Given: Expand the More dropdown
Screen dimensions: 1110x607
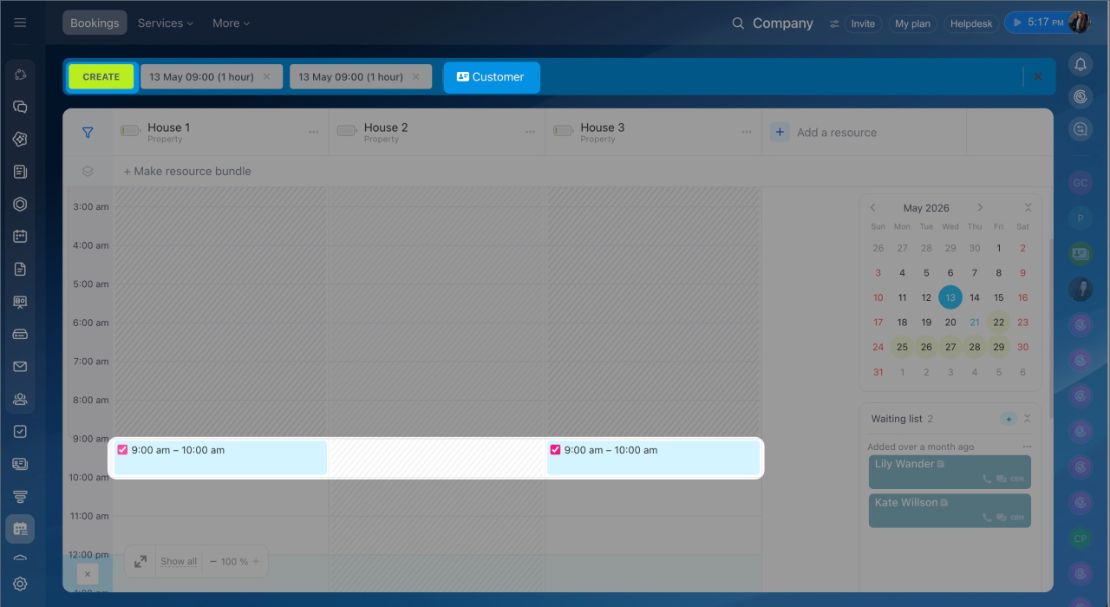Looking at the screenshot, I should (x=231, y=23).
